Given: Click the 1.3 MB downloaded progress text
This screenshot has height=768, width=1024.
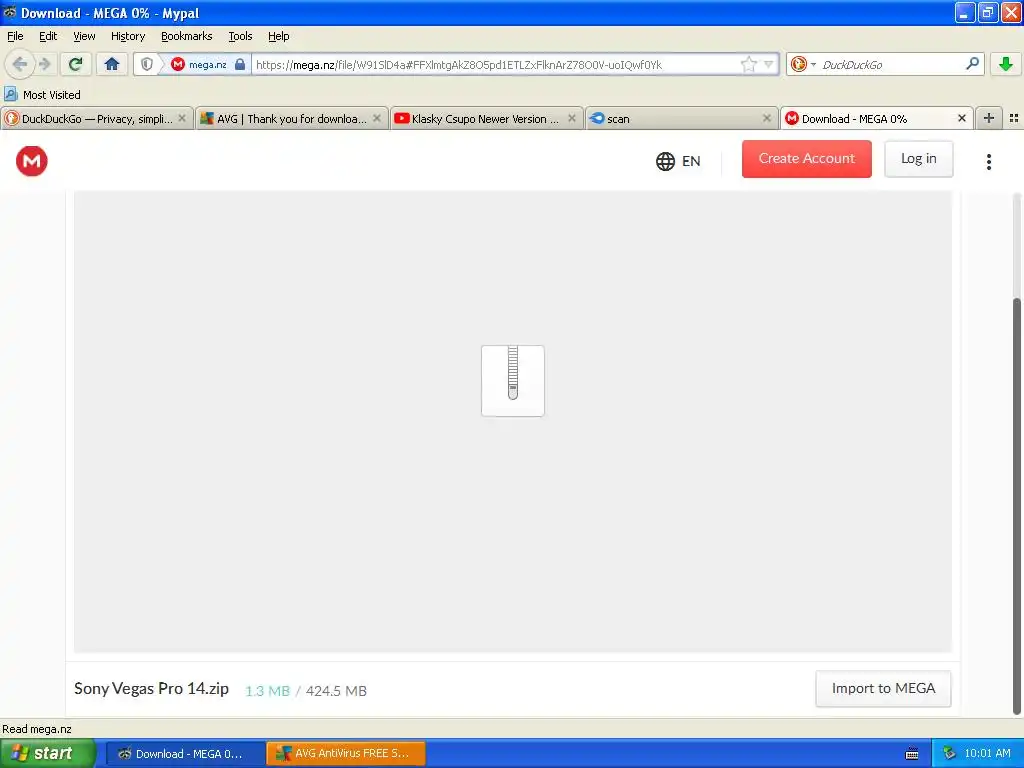Looking at the screenshot, I should point(267,690).
